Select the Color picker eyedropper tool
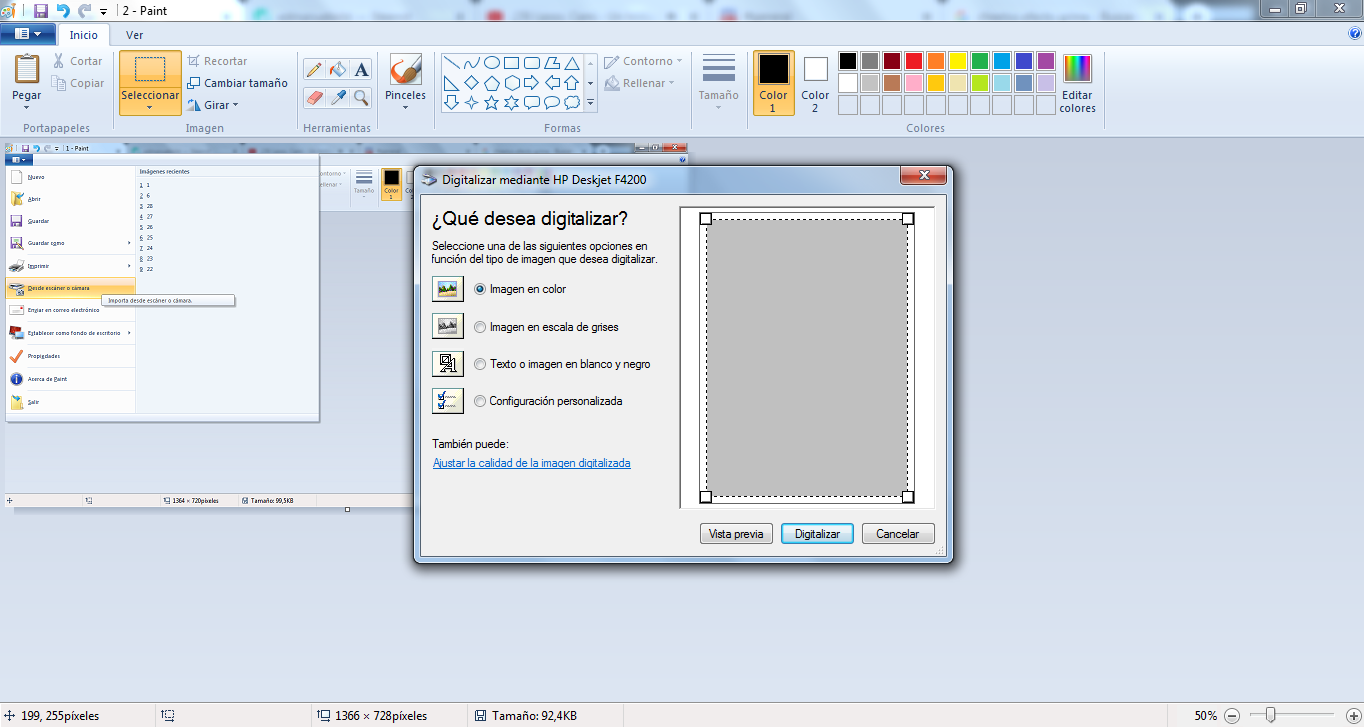The height and width of the screenshot is (728, 1364). coord(338,97)
